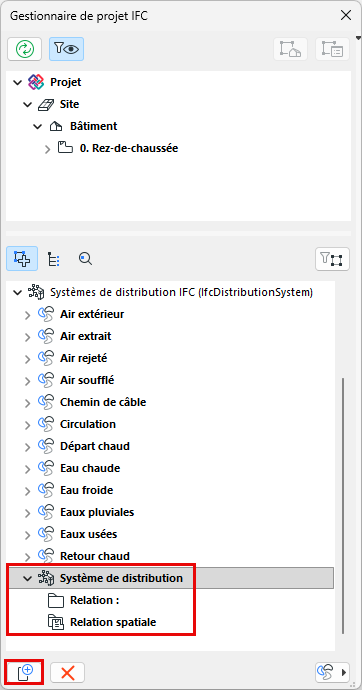
Task: Select the Circulation label
Action: [88, 424]
